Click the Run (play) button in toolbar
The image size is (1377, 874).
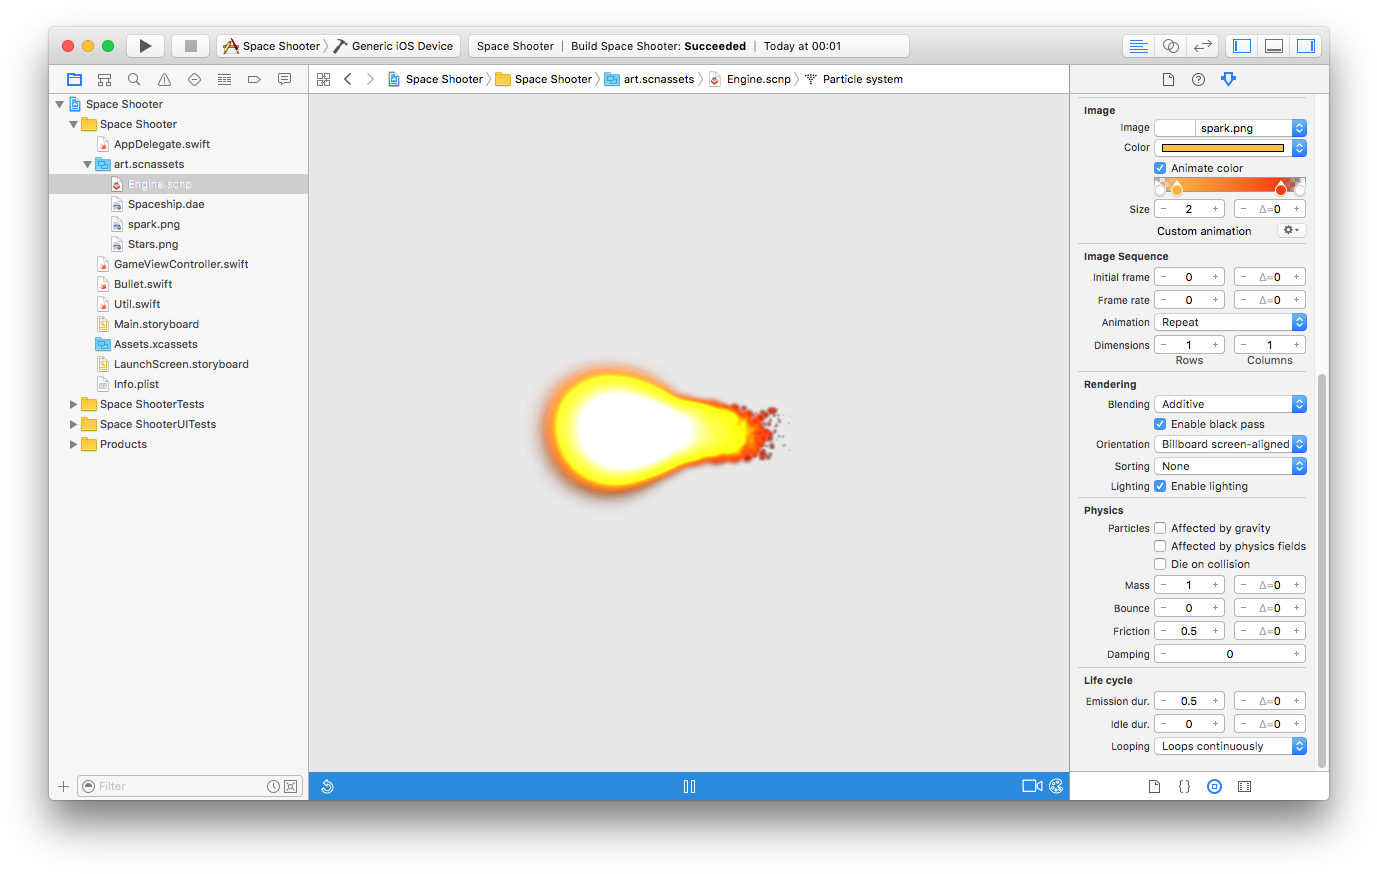pyautogui.click(x=145, y=46)
